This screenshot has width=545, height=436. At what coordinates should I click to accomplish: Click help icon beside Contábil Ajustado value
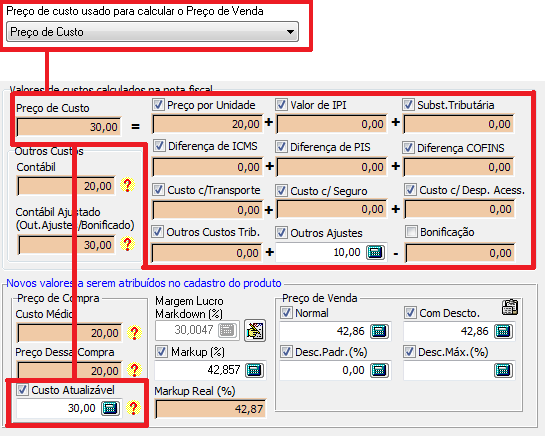(128, 244)
